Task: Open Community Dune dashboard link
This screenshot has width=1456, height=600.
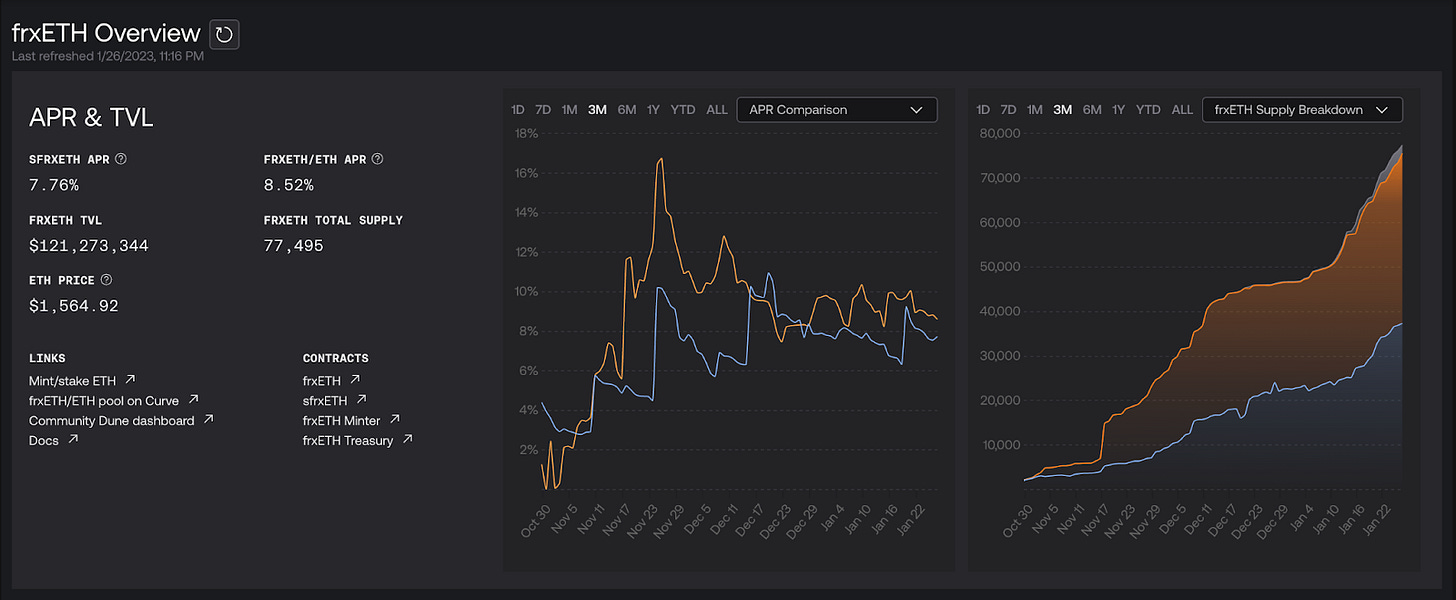Action: (112, 420)
